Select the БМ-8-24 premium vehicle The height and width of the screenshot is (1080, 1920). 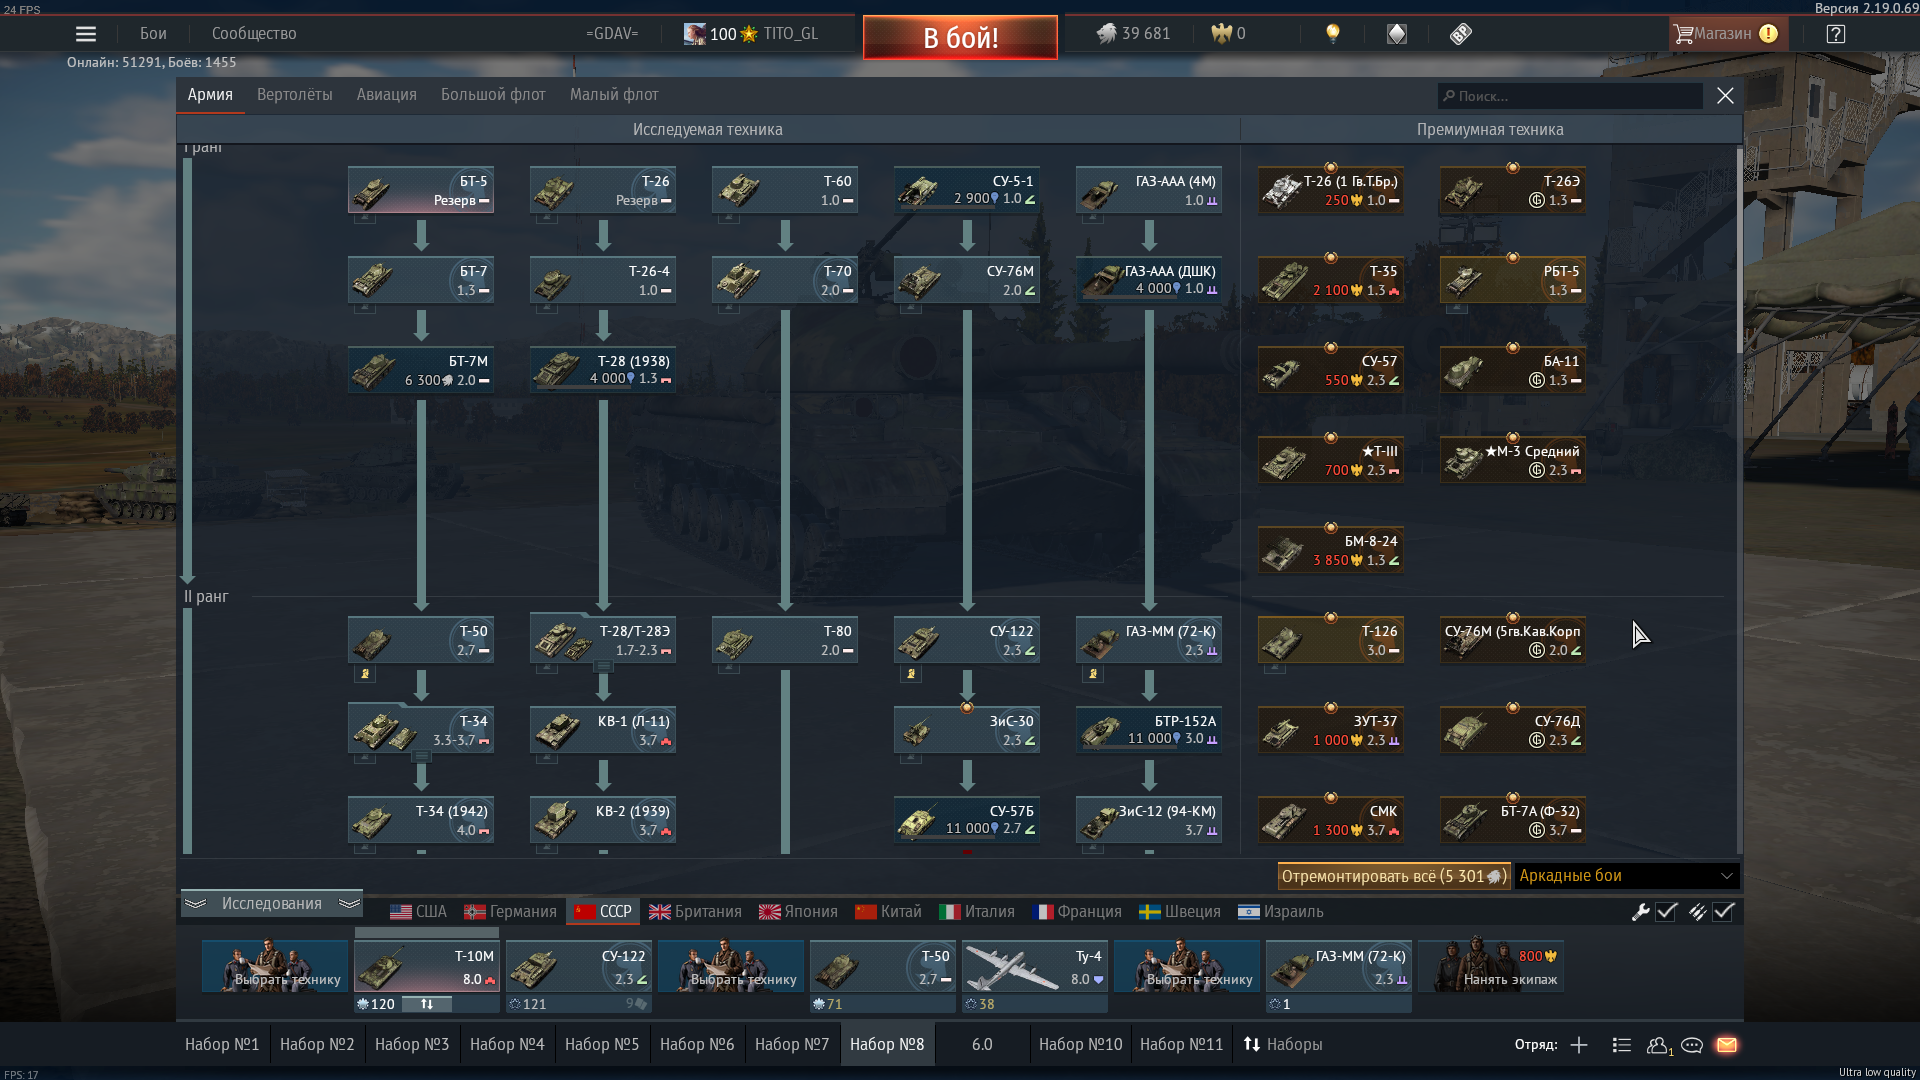click(1331, 550)
